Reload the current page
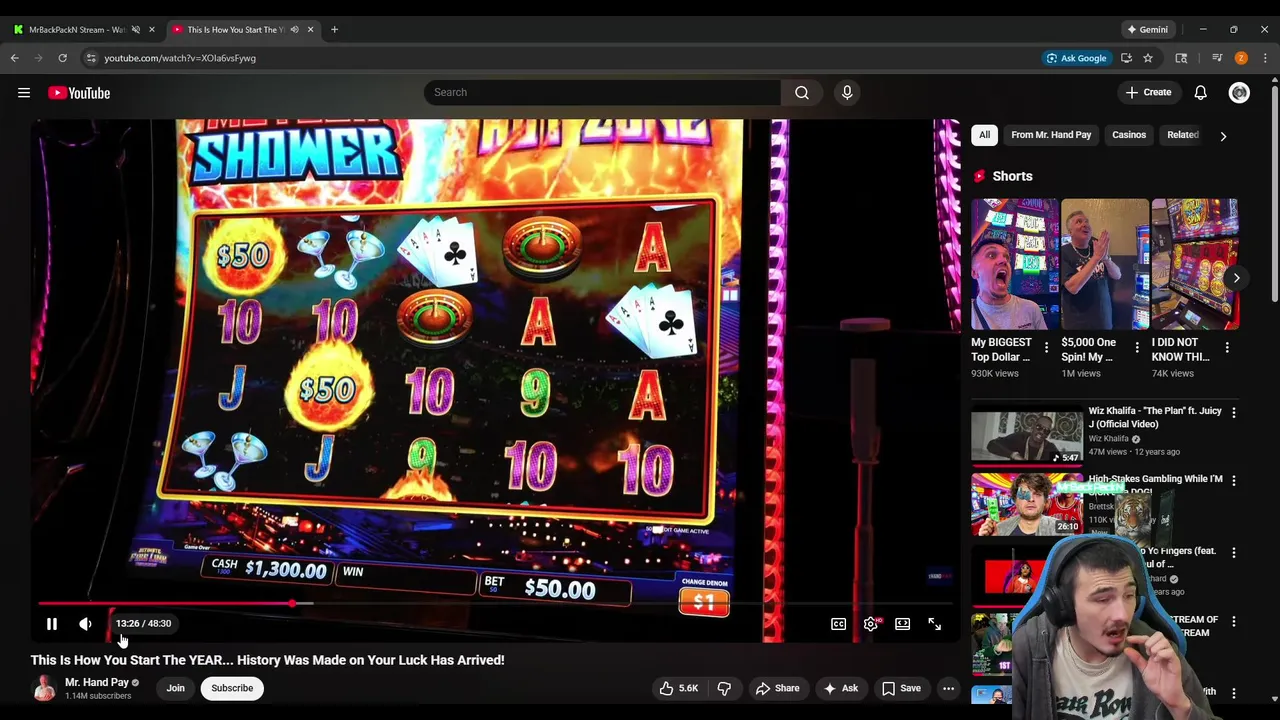Image resolution: width=1280 pixels, height=720 pixels. [x=62, y=58]
